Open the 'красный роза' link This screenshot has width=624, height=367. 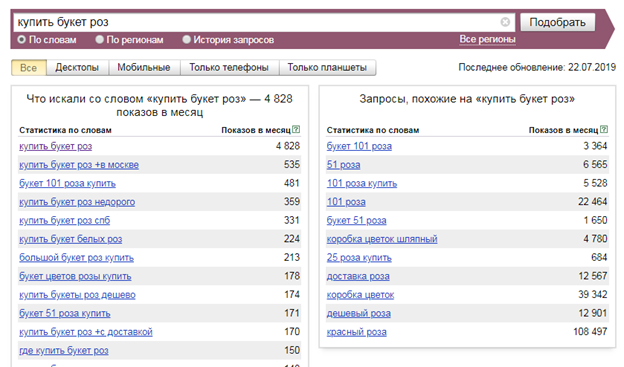(x=357, y=332)
